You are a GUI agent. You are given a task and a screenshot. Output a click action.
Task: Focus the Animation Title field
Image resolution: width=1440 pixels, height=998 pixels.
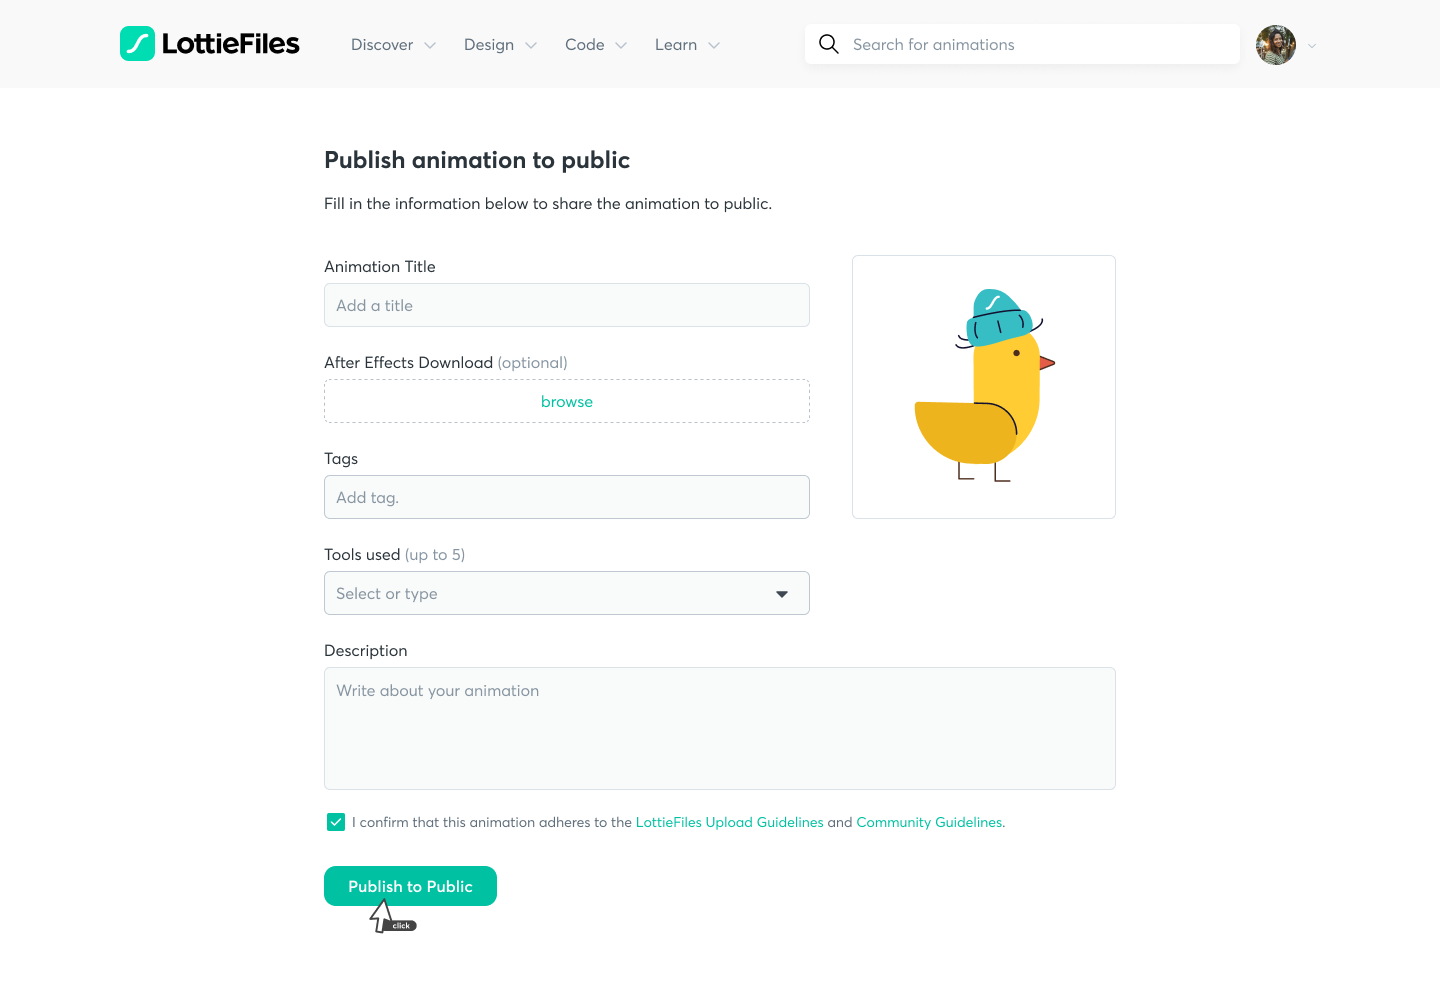click(567, 305)
